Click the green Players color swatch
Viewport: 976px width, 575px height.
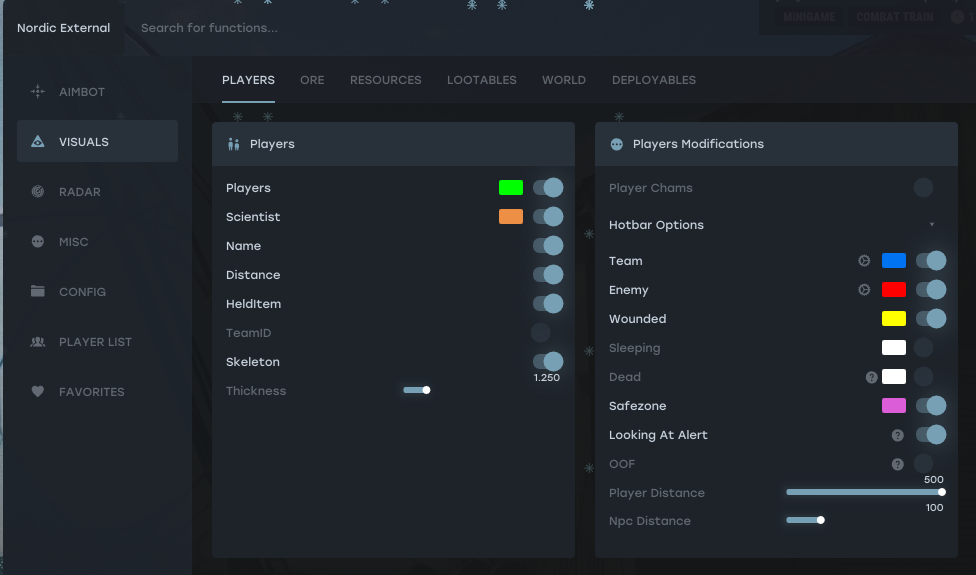pyautogui.click(x=511, y=187)
